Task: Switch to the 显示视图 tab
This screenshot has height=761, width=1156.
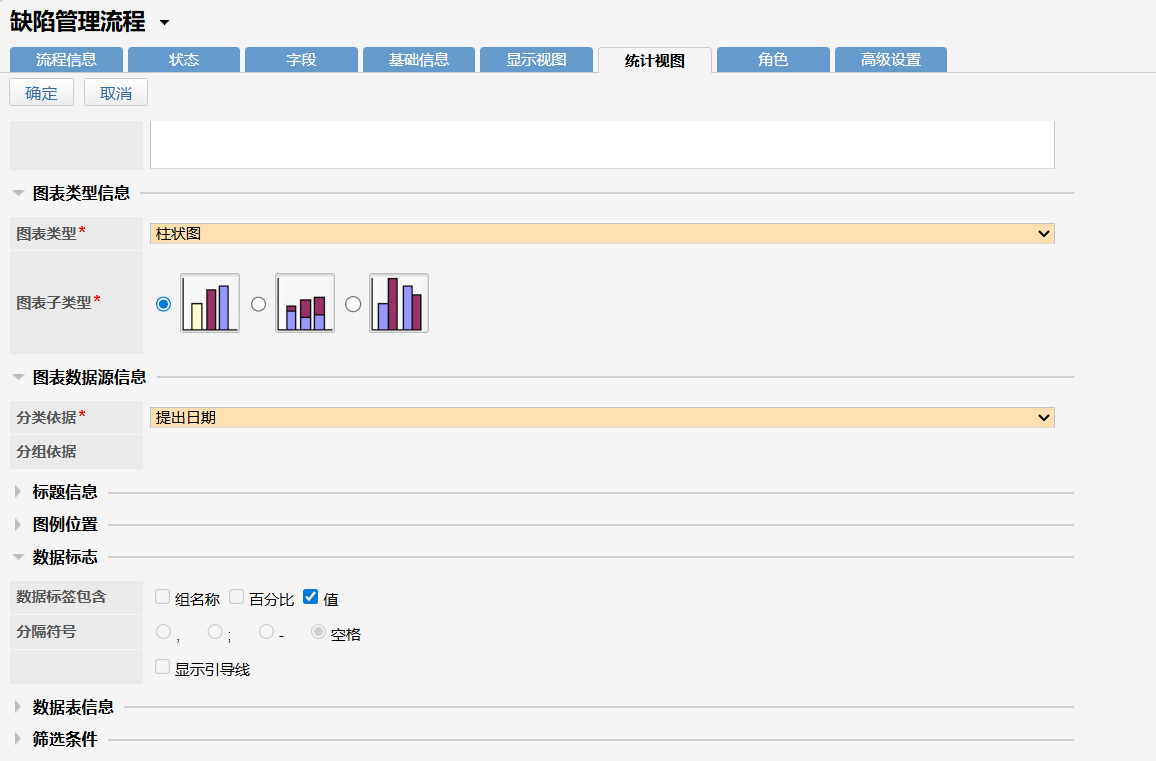Action: point(536,60)
